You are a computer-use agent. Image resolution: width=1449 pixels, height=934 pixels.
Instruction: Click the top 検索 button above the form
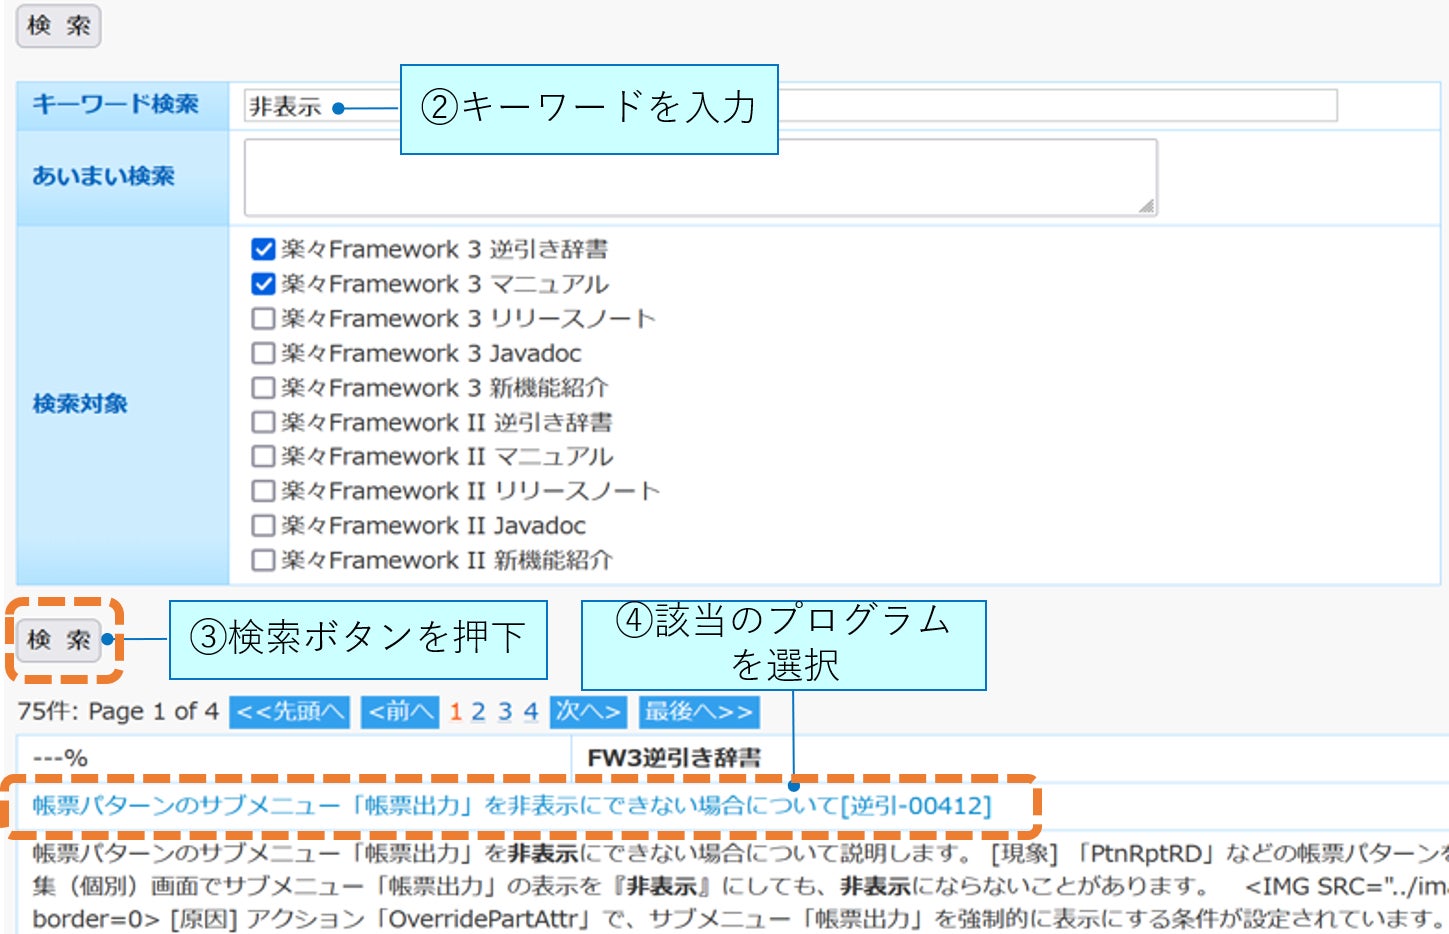58,26
